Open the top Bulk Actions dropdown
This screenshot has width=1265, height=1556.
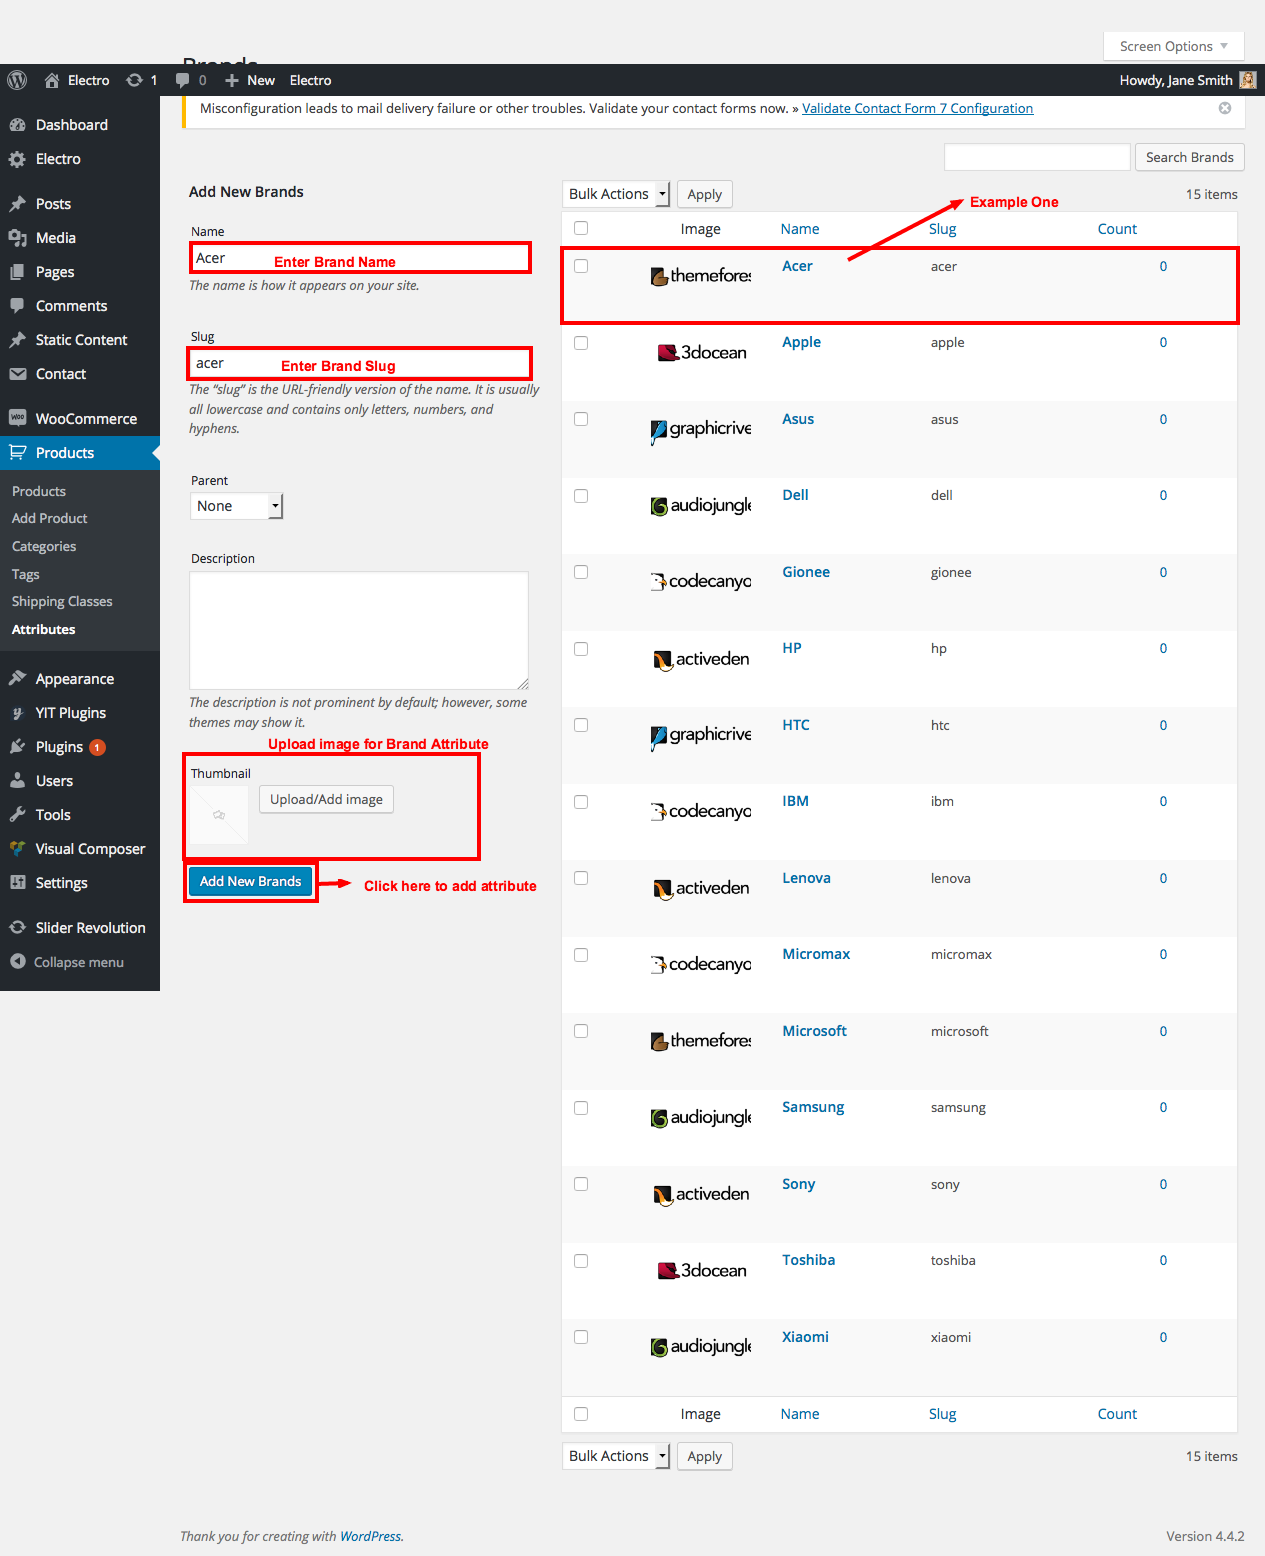tap(616, 194)
